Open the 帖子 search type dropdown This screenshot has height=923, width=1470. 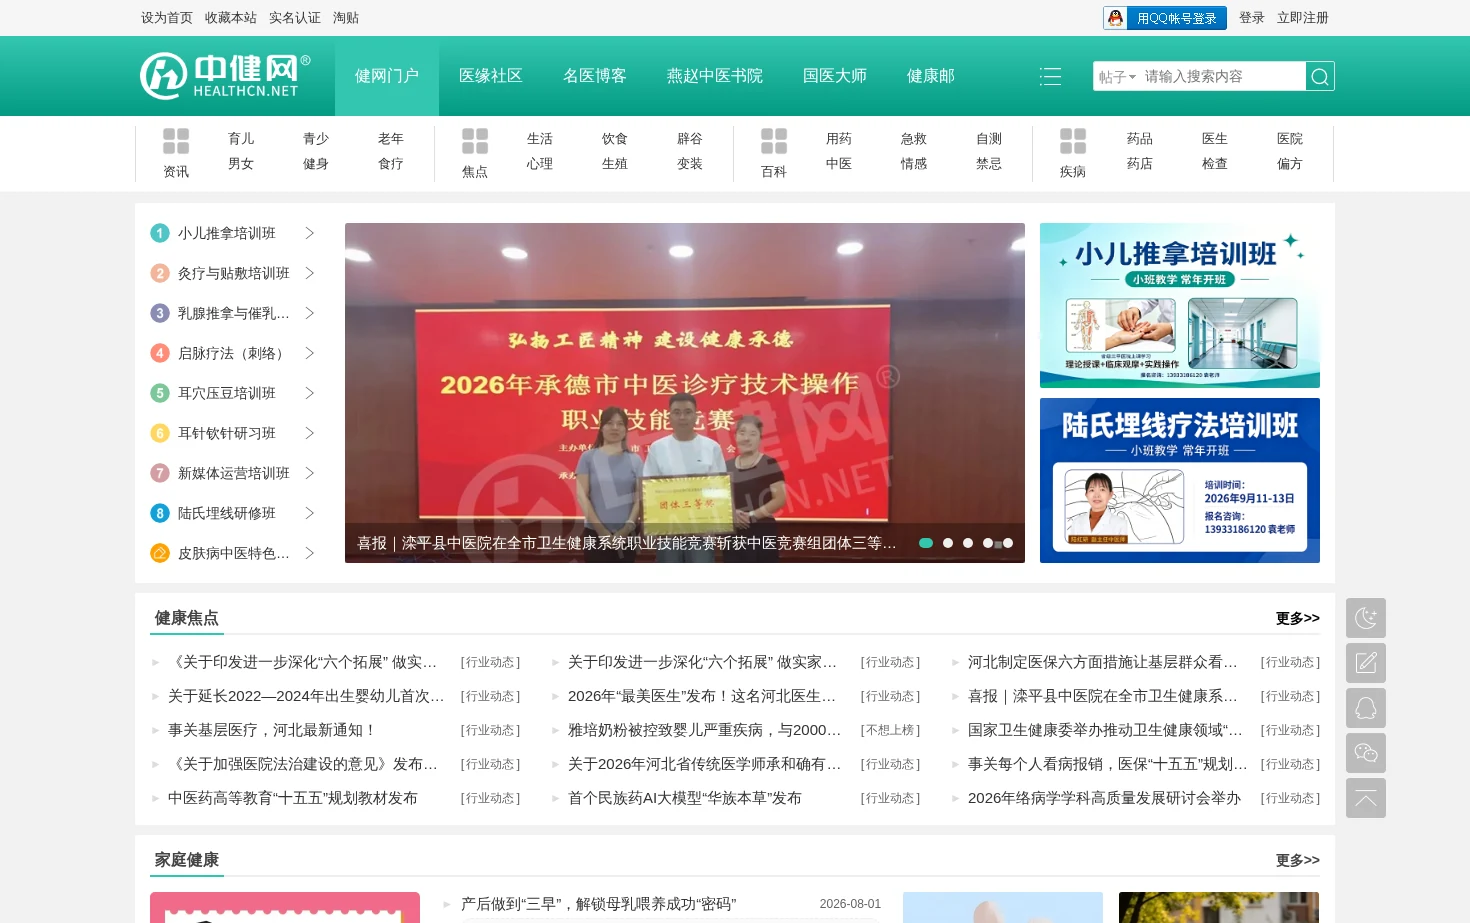pos(1117,77)
